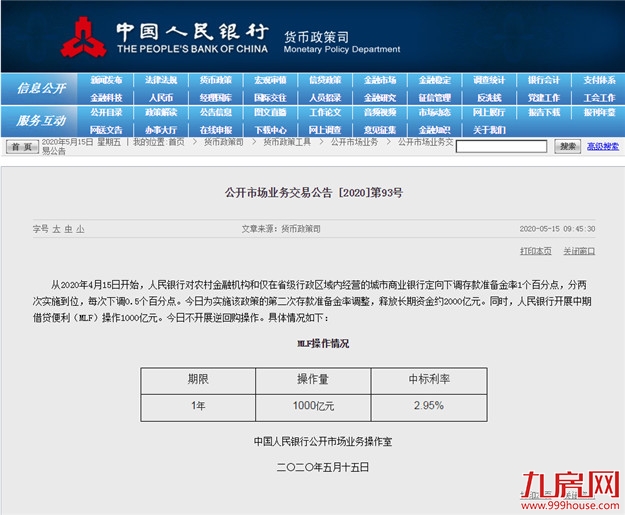Open the 法律法规 menu item
This screenshot has width=625, height=515.
tap(161, 80)
